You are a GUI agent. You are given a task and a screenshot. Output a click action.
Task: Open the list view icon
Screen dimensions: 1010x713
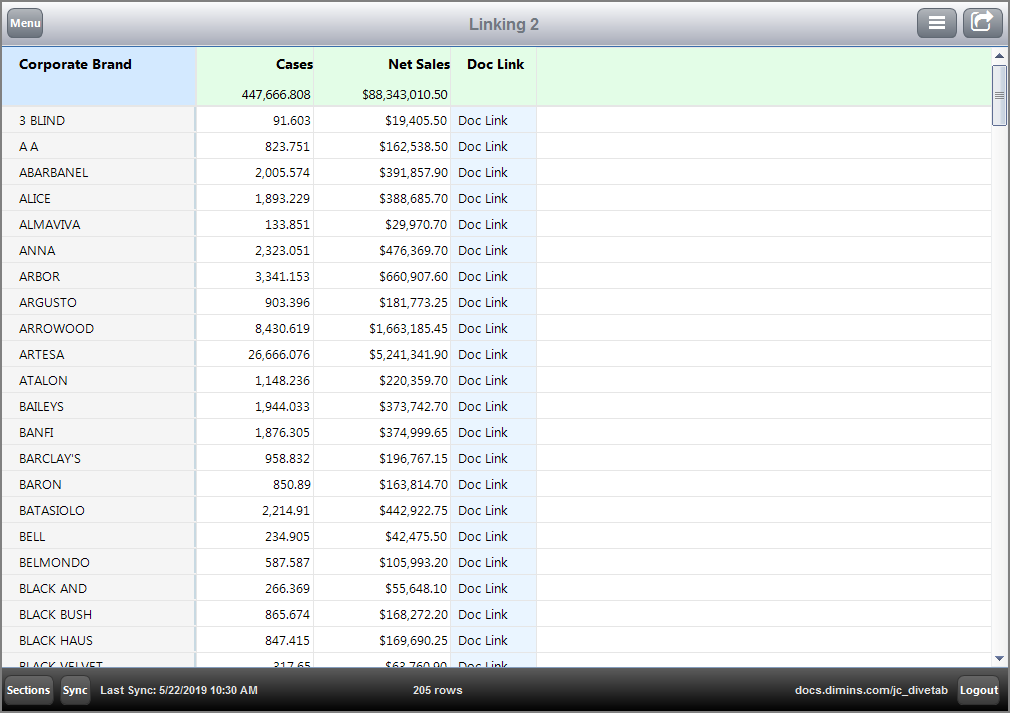click(x=937, y=22)
